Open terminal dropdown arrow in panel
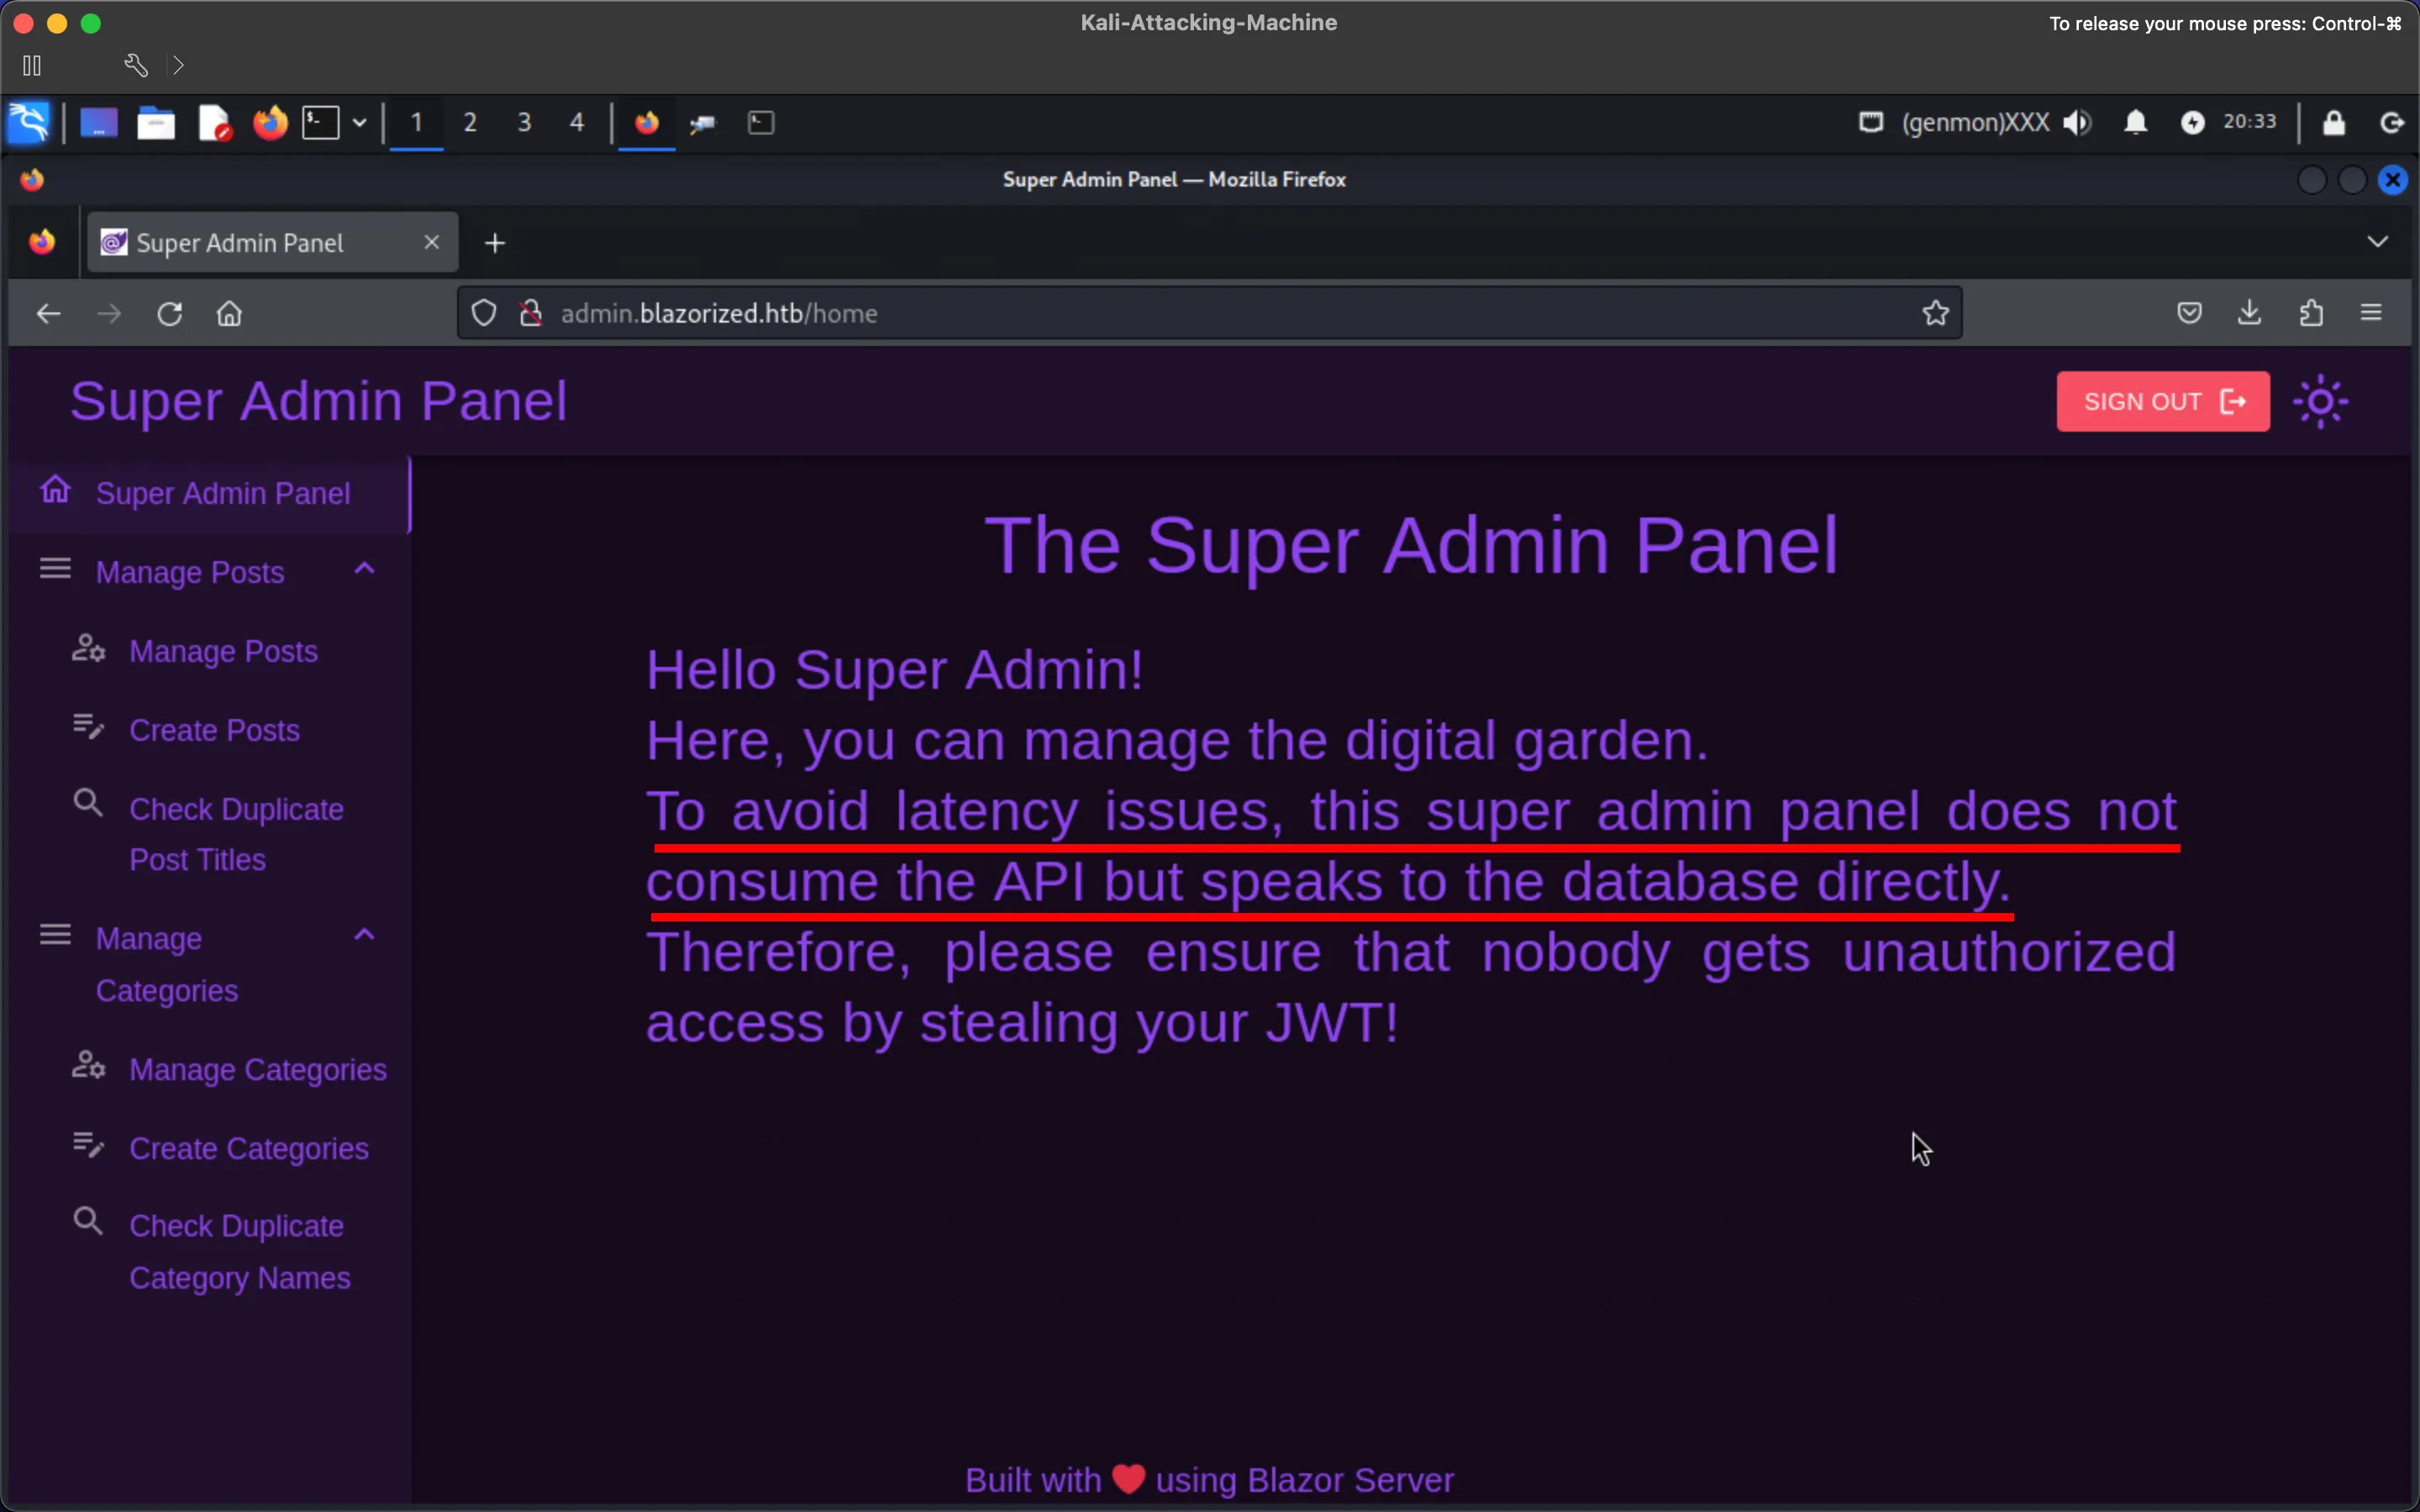Screen dimensions: 2420x1512 [359, 123]
